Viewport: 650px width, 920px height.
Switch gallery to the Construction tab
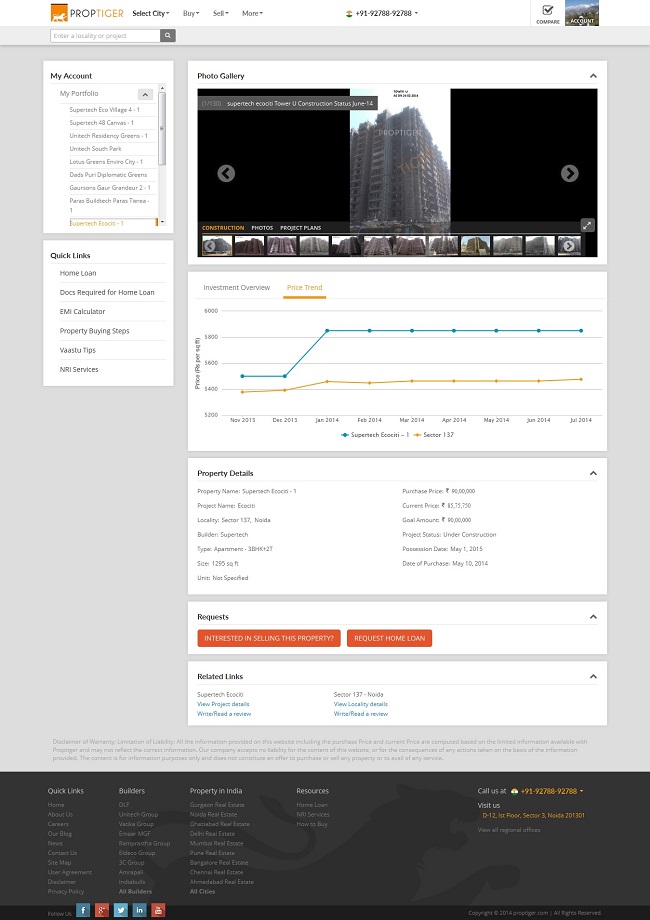[x=223, y=228]
